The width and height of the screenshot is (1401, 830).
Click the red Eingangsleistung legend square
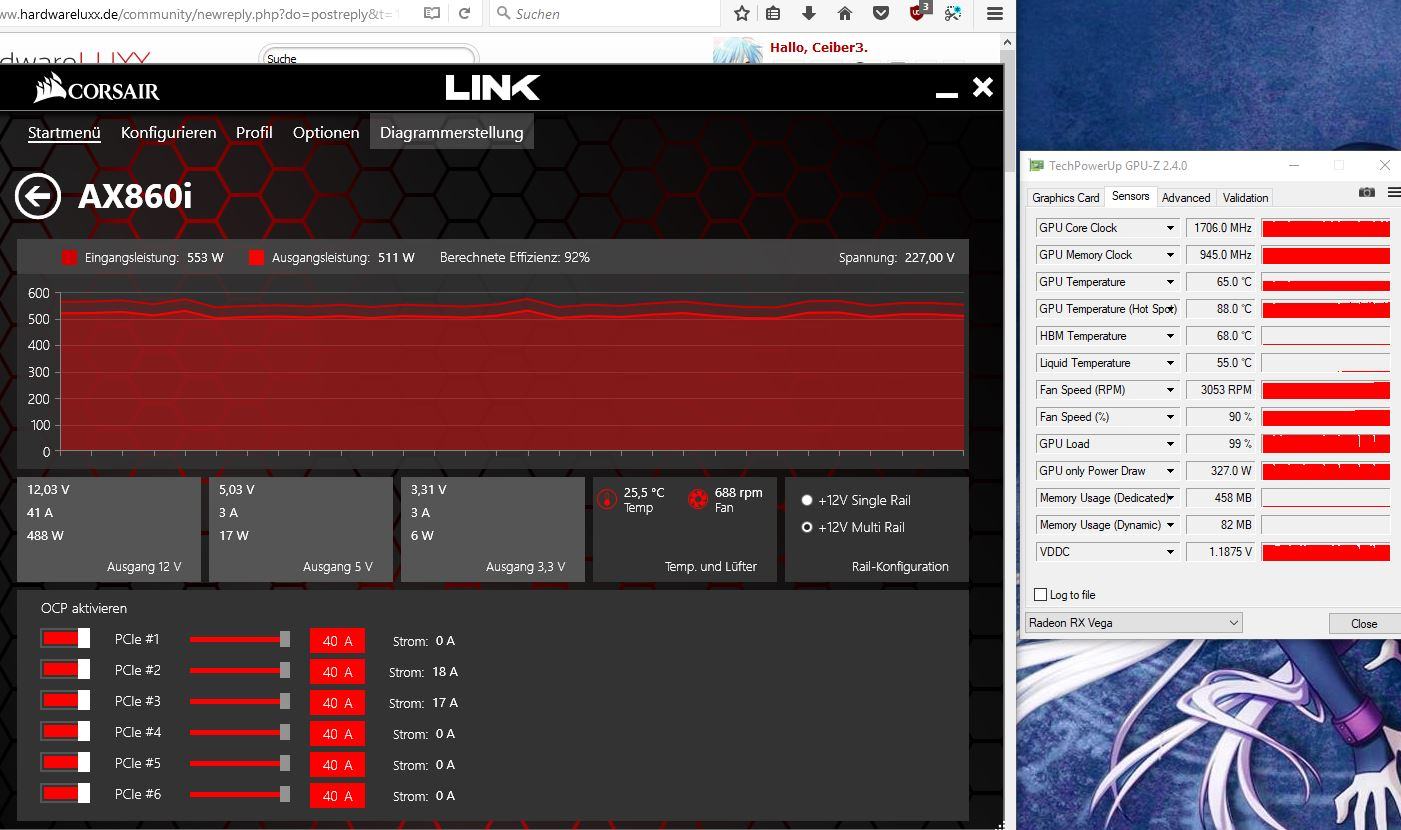point(69,257)
